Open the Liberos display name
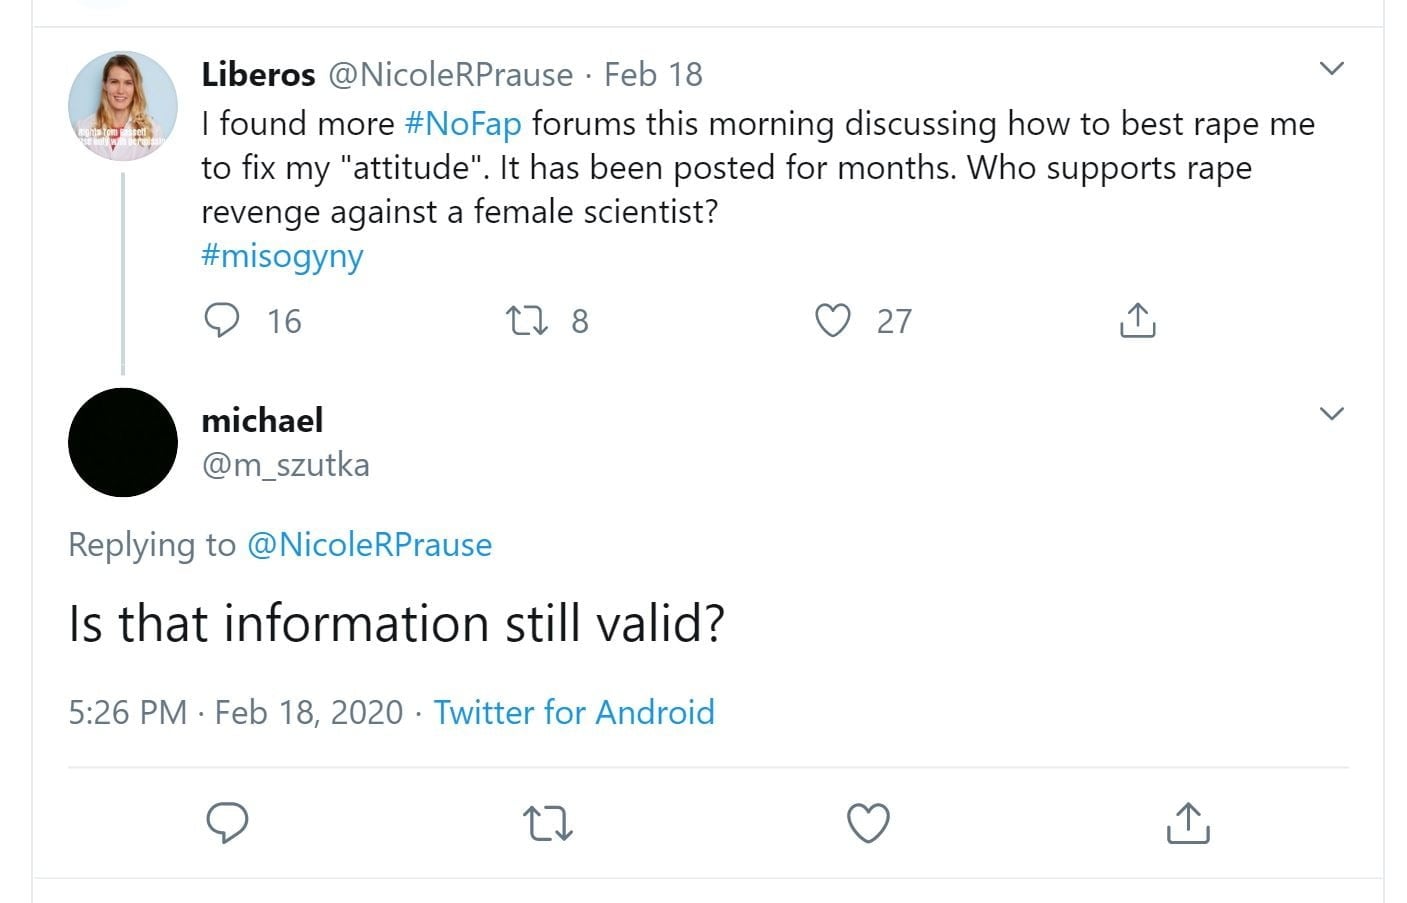Screen dimensions: 1407x903 click(258, 74)
